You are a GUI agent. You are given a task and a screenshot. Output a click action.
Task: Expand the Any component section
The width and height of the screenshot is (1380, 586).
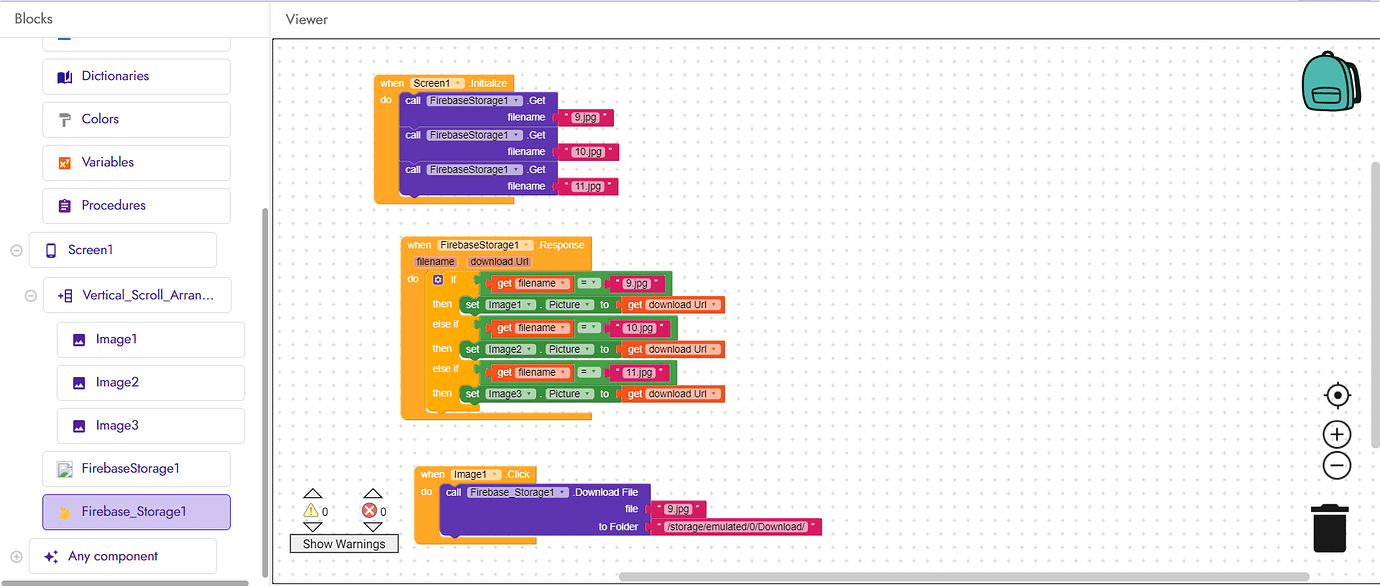tap(16, 556)
